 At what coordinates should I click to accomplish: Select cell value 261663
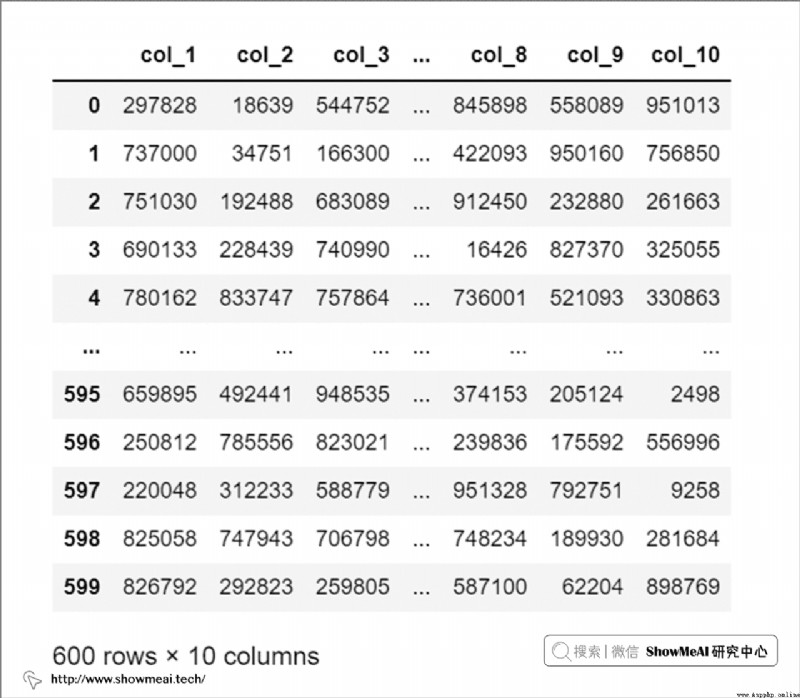(683, 202)
